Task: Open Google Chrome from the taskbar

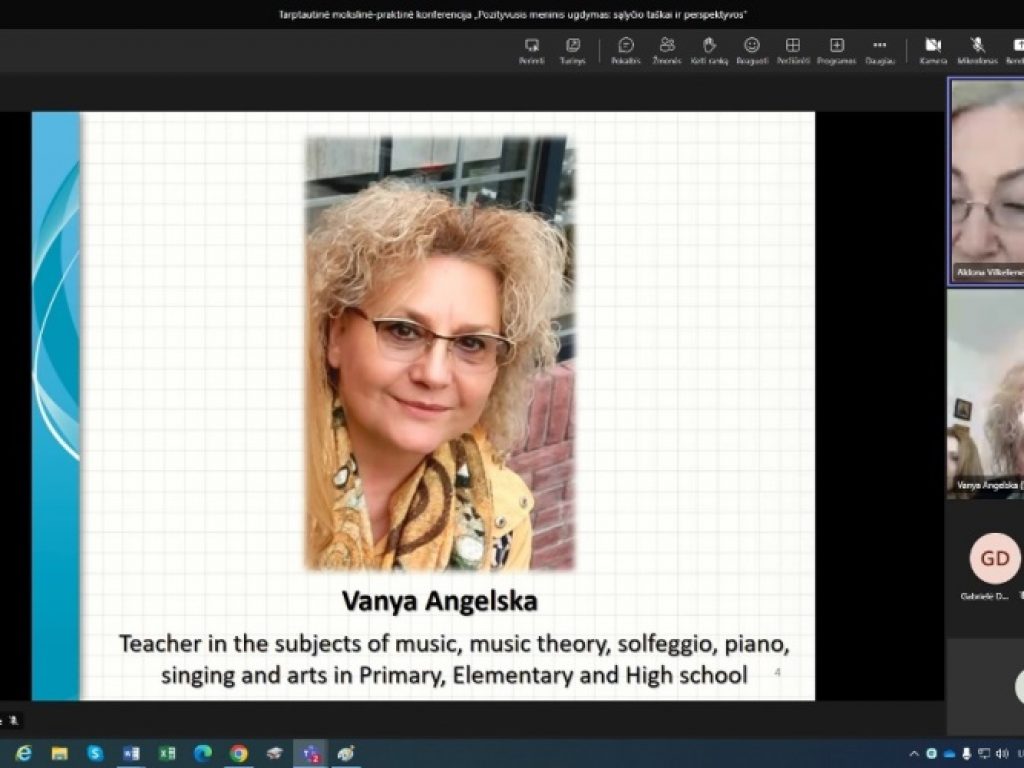Action: 239,754
